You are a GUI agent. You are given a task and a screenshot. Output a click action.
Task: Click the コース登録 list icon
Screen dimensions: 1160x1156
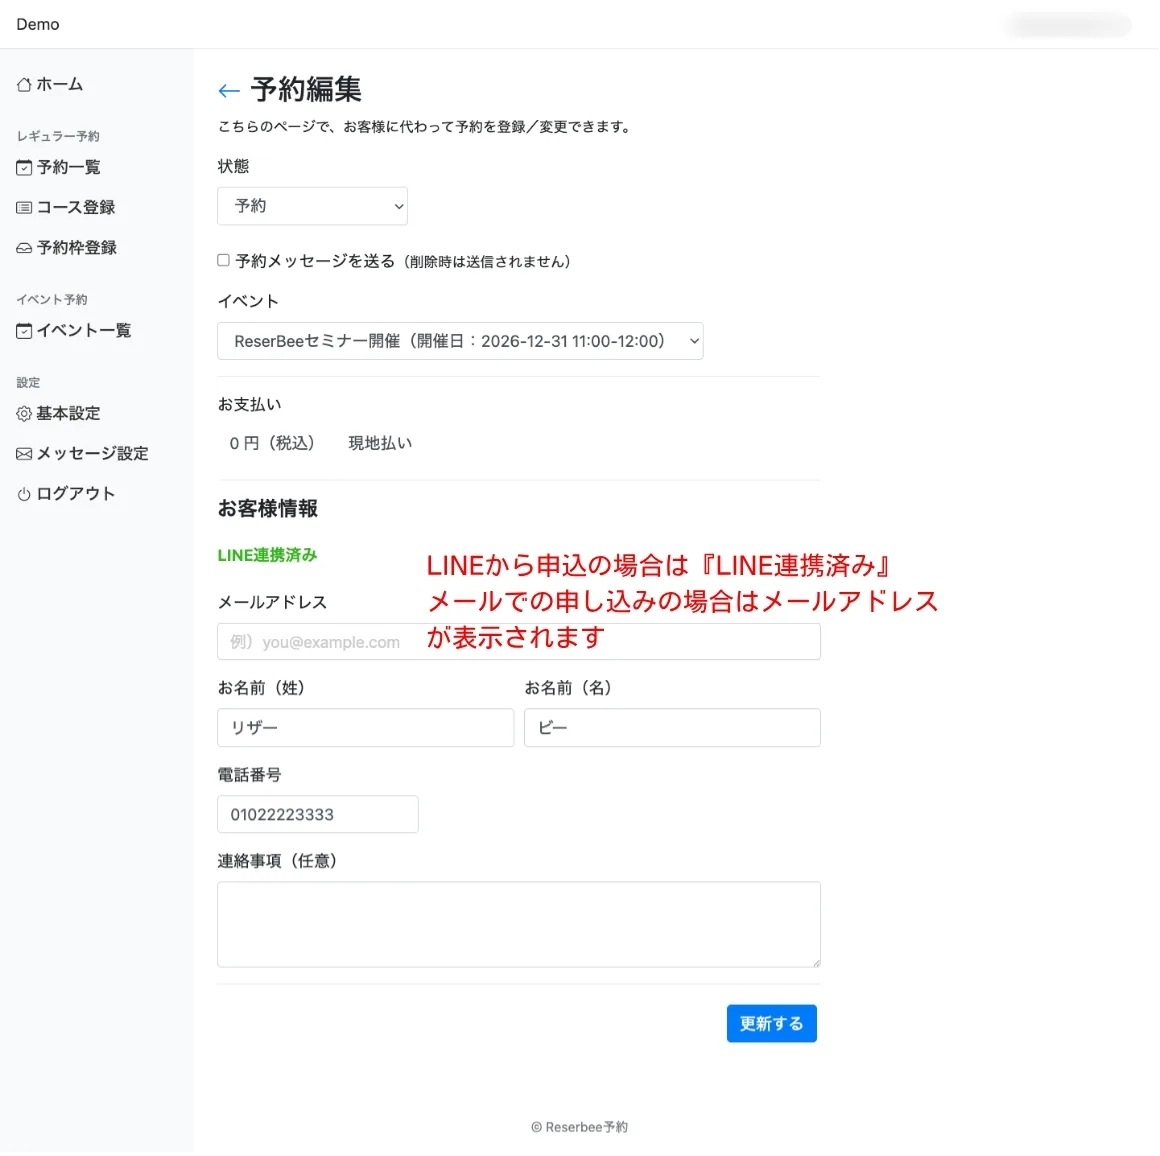[x=24, y=208]
